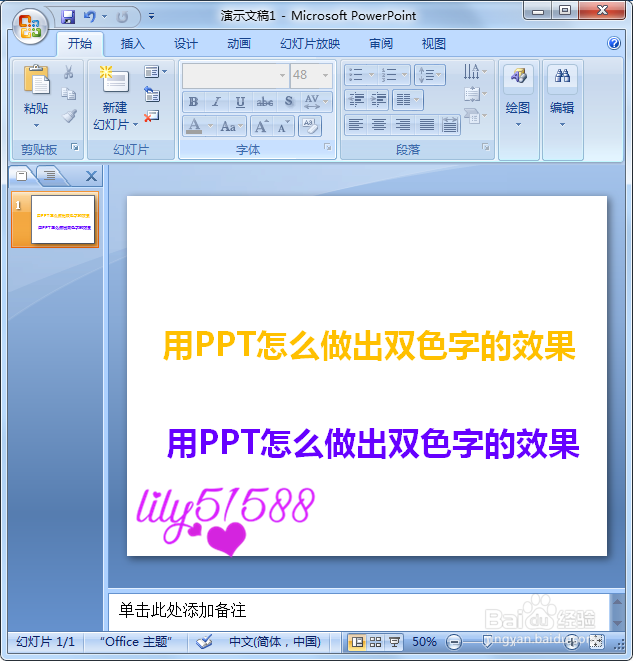The height and width of the screenshot is (661, 633).
Task: Increase font size with large A
Action: click(x=261, y=126)
